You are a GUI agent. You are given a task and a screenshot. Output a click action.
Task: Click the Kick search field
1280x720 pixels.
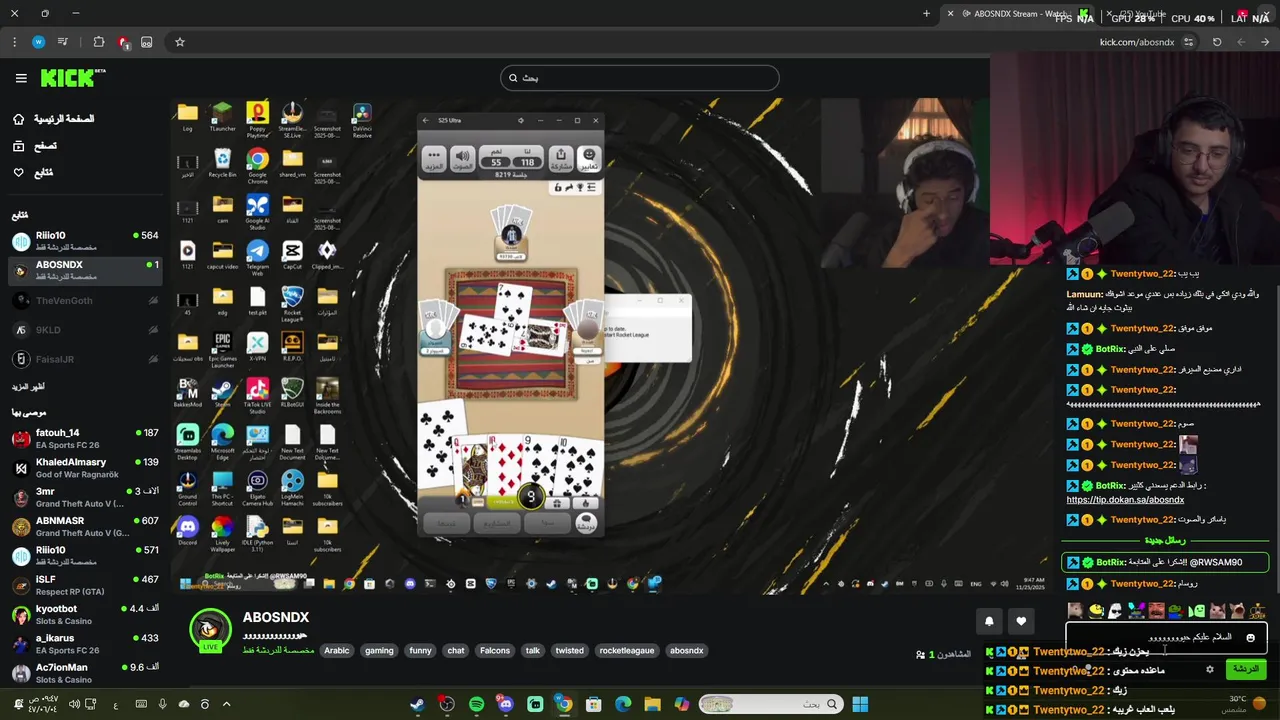[640, 78]
